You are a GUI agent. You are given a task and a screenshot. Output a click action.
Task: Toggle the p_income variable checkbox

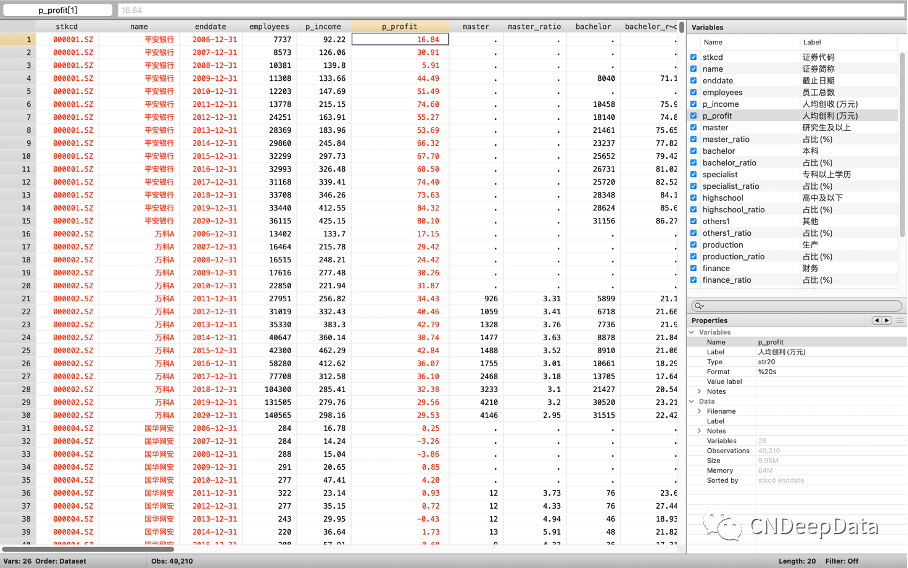pos(694,104)
